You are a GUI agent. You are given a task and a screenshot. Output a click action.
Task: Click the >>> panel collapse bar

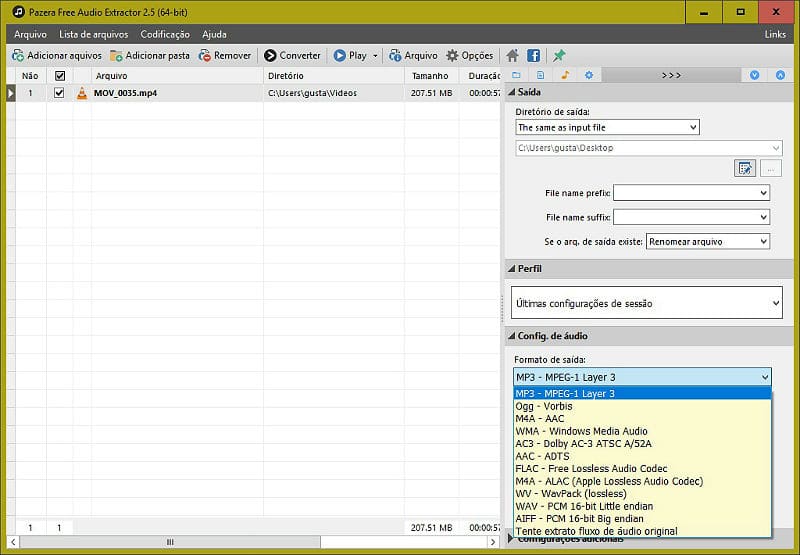[671, 75]
